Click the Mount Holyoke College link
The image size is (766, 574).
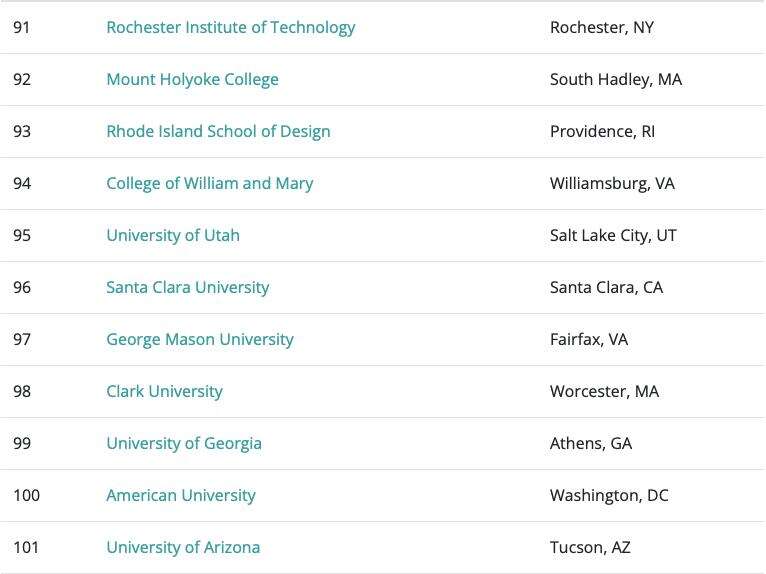tap(192, 80)
